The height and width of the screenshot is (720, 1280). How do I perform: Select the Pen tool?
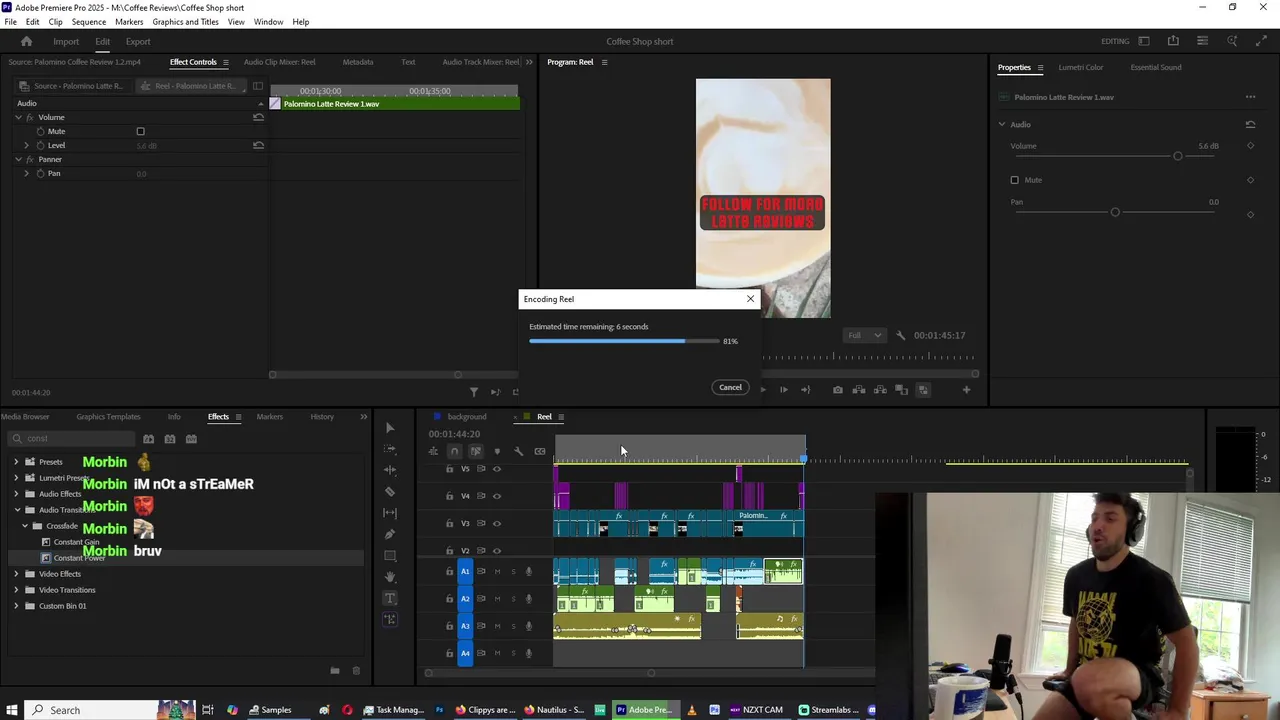pyautogui.click(x=390, y=534)
